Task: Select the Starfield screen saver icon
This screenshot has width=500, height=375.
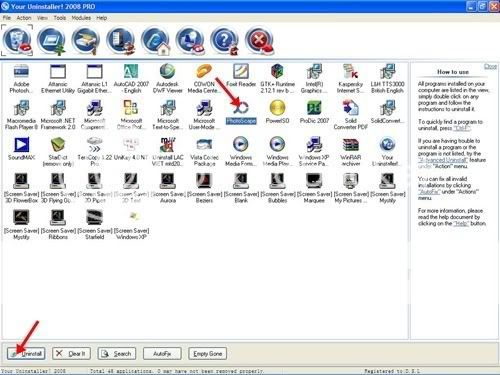Action: pyautogui.click(x=95, y=218)
